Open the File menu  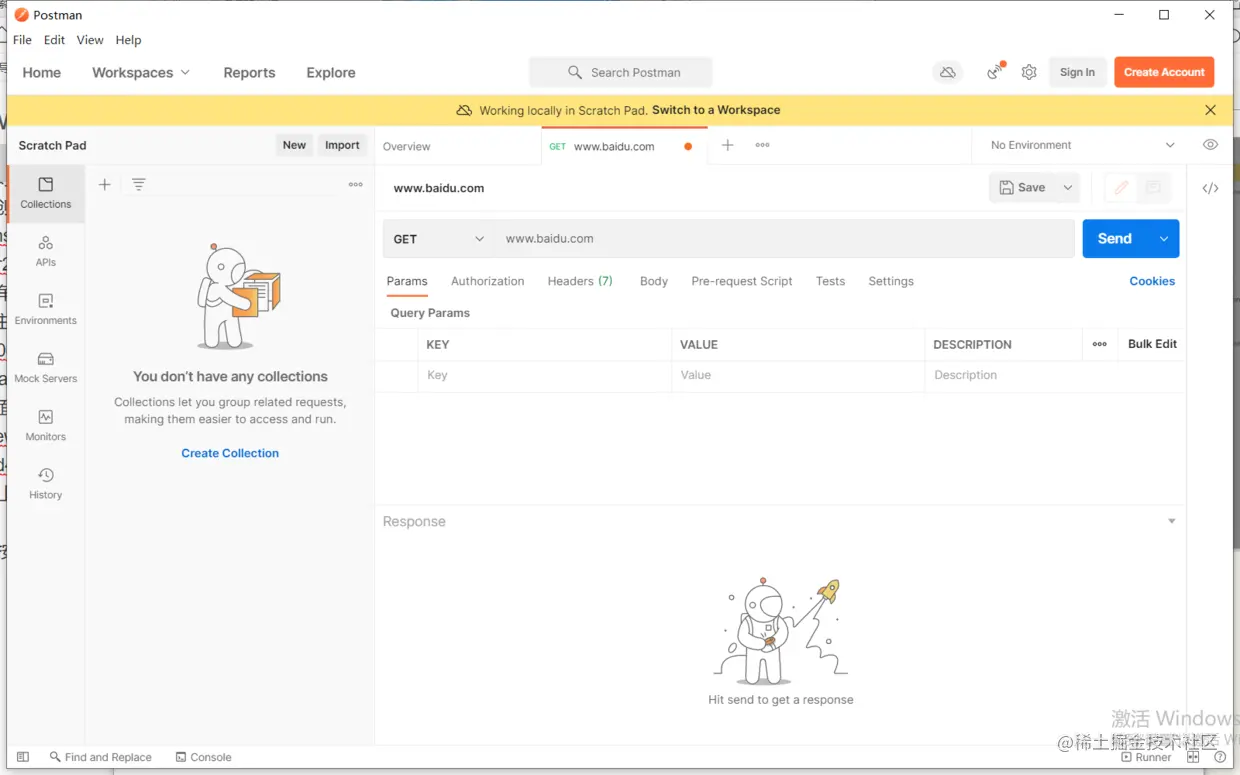tap(22, 40)
